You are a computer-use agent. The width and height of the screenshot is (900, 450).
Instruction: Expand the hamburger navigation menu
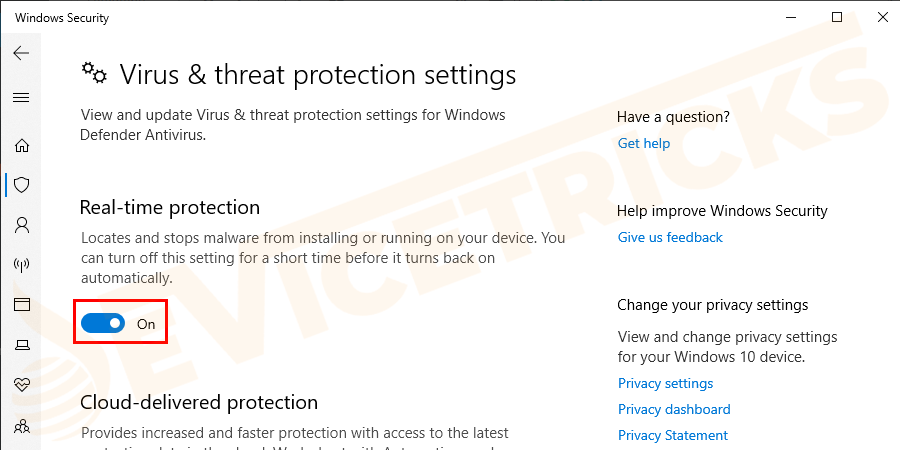click(x=21, y=98)
